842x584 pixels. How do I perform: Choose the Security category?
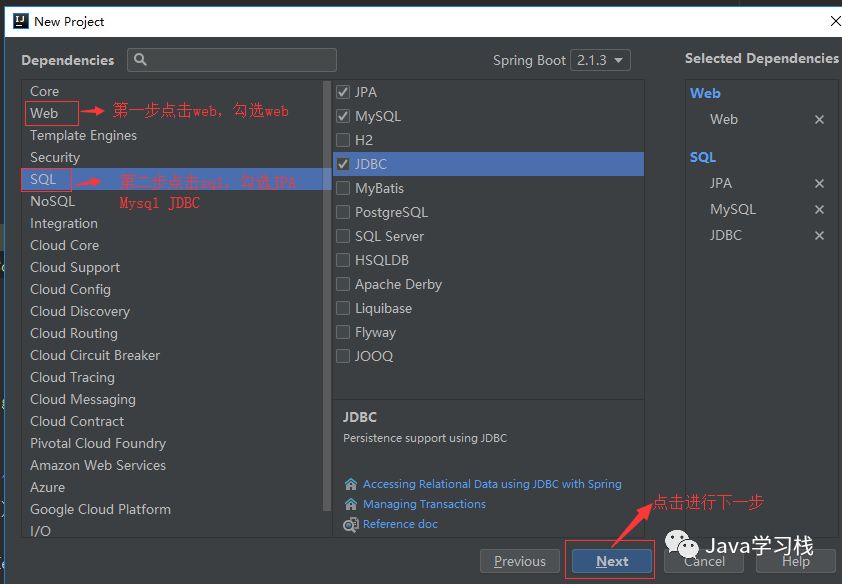click(x=55, y=157)
